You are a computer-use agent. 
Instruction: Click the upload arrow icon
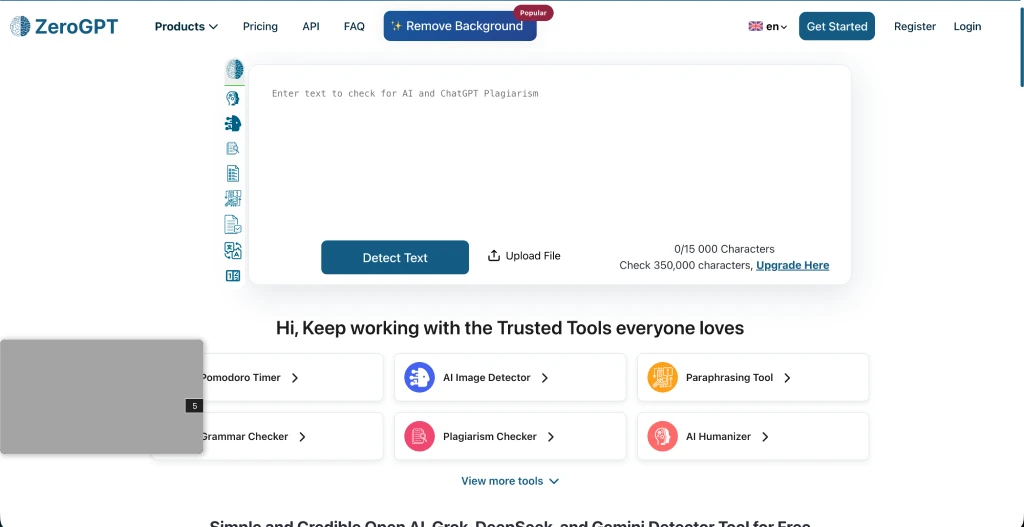click(494, 255)
